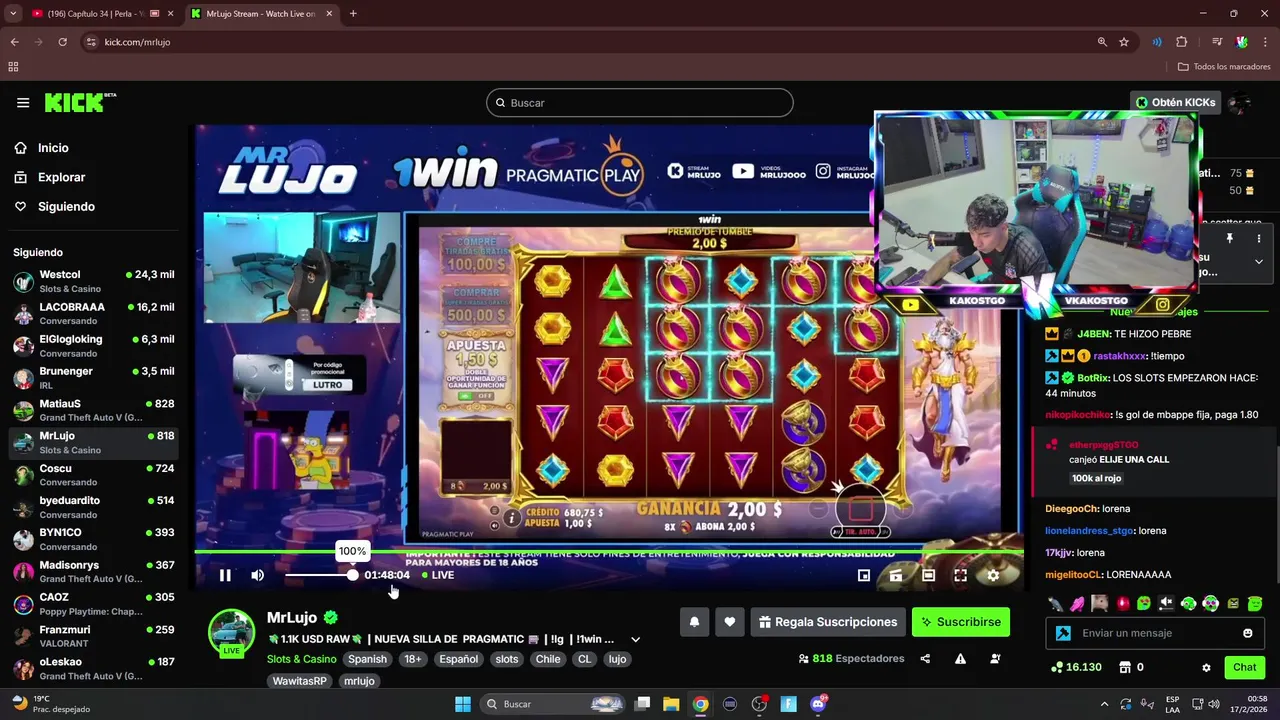Open the clip creation icon in player
1280x720 pixels.
[896, 575]
